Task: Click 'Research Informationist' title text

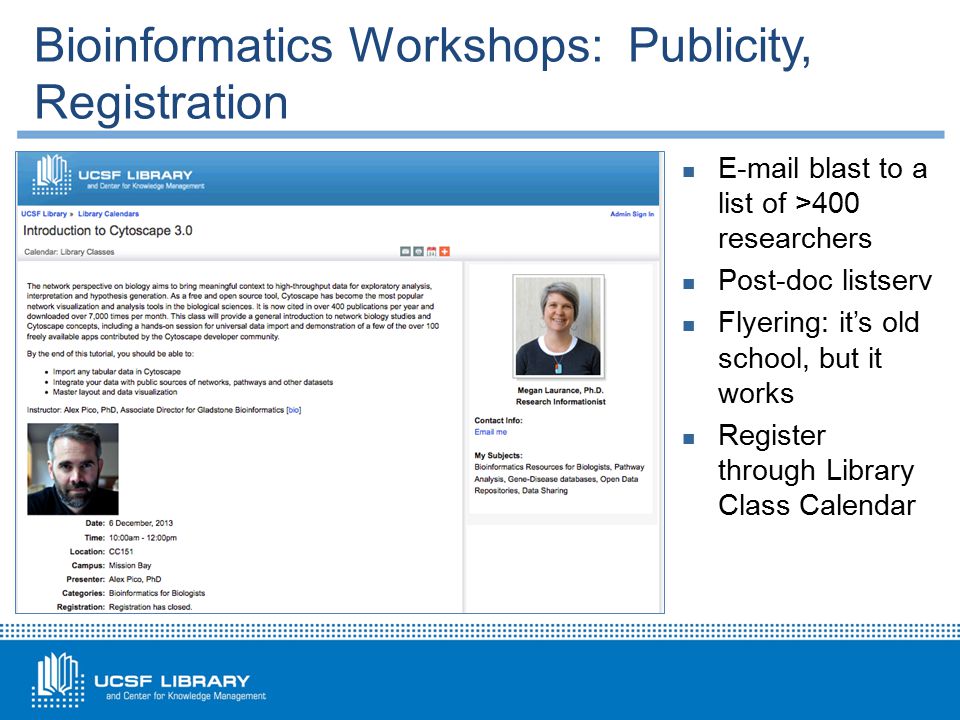Action: (x=560, y=402)
